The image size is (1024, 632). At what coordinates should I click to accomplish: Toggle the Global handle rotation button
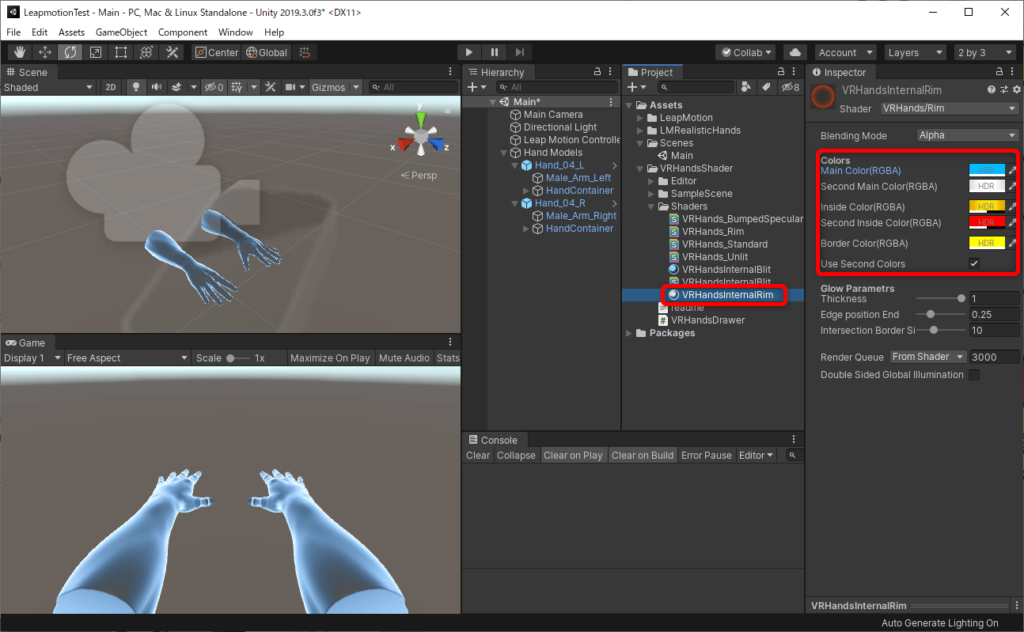coord(266,52)
